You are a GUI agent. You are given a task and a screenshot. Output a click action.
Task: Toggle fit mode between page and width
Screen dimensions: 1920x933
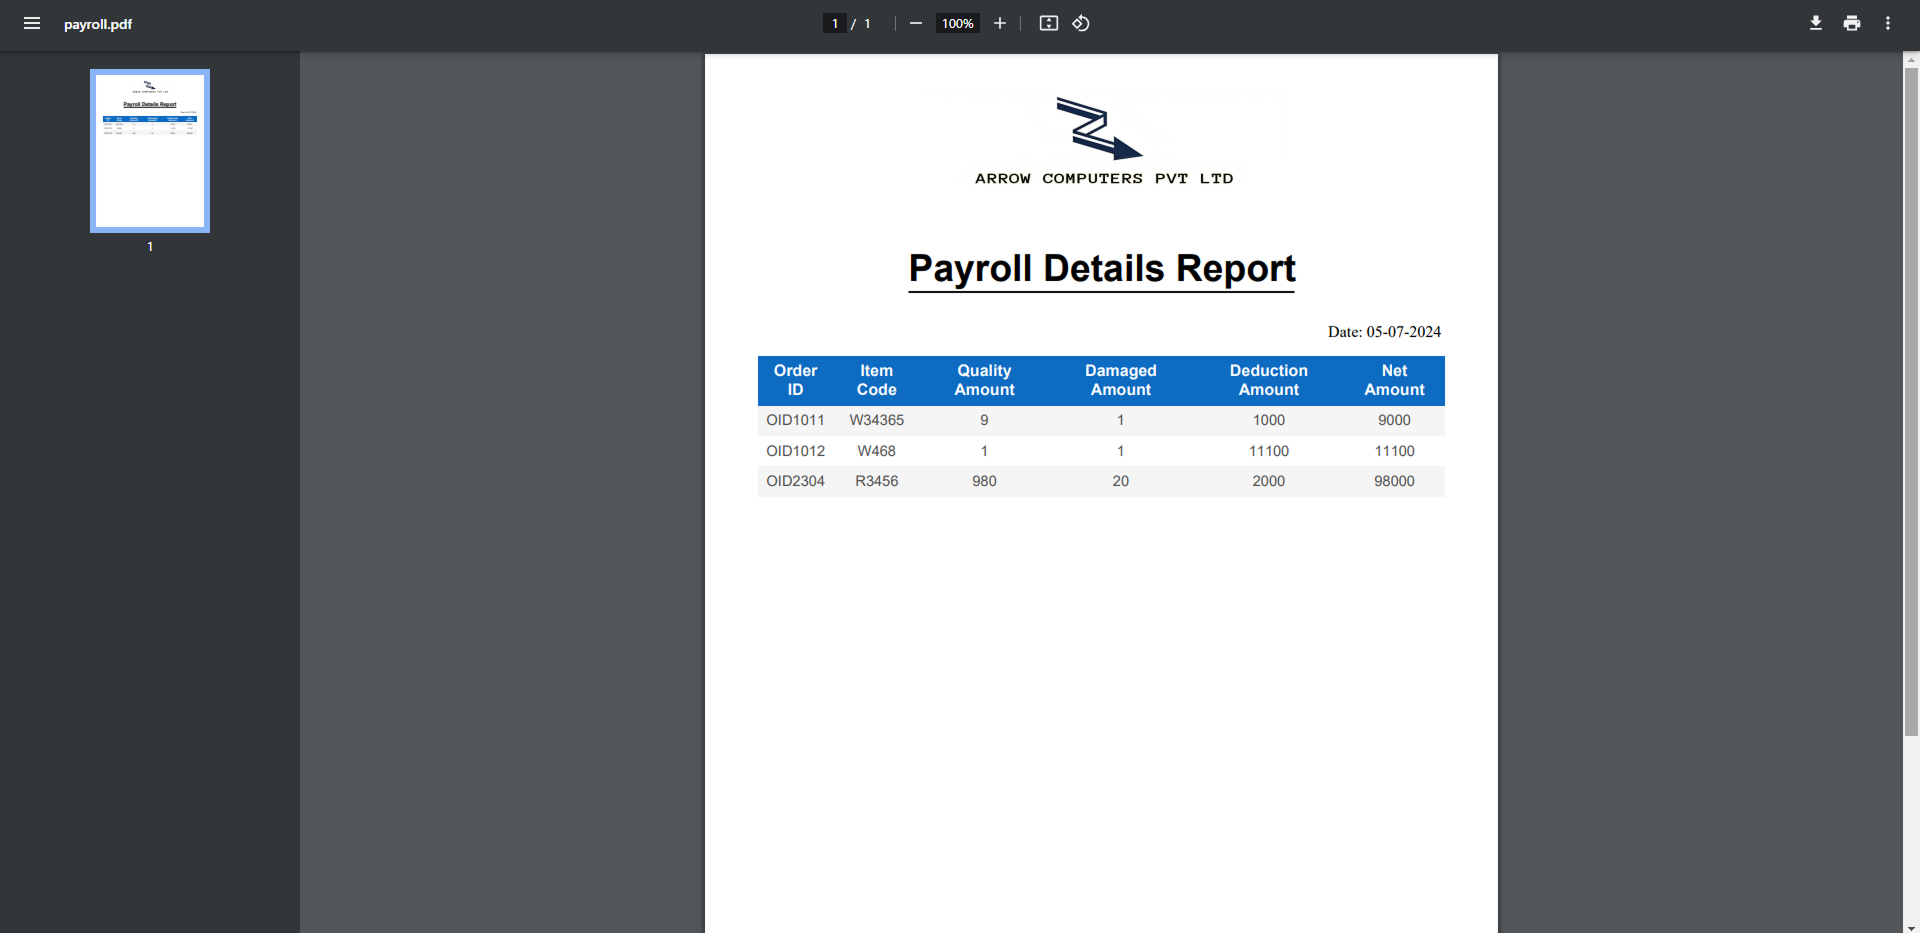(1048, 23)
